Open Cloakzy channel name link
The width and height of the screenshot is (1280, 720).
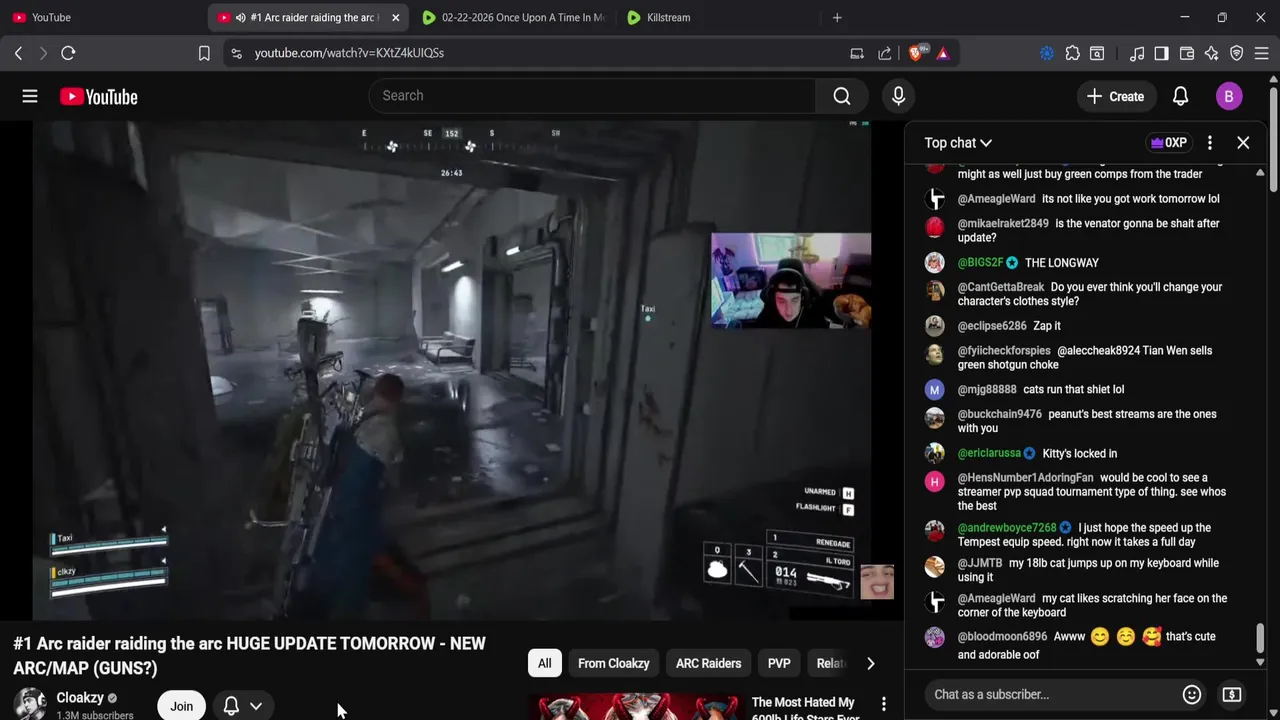[x=80, y=698]
